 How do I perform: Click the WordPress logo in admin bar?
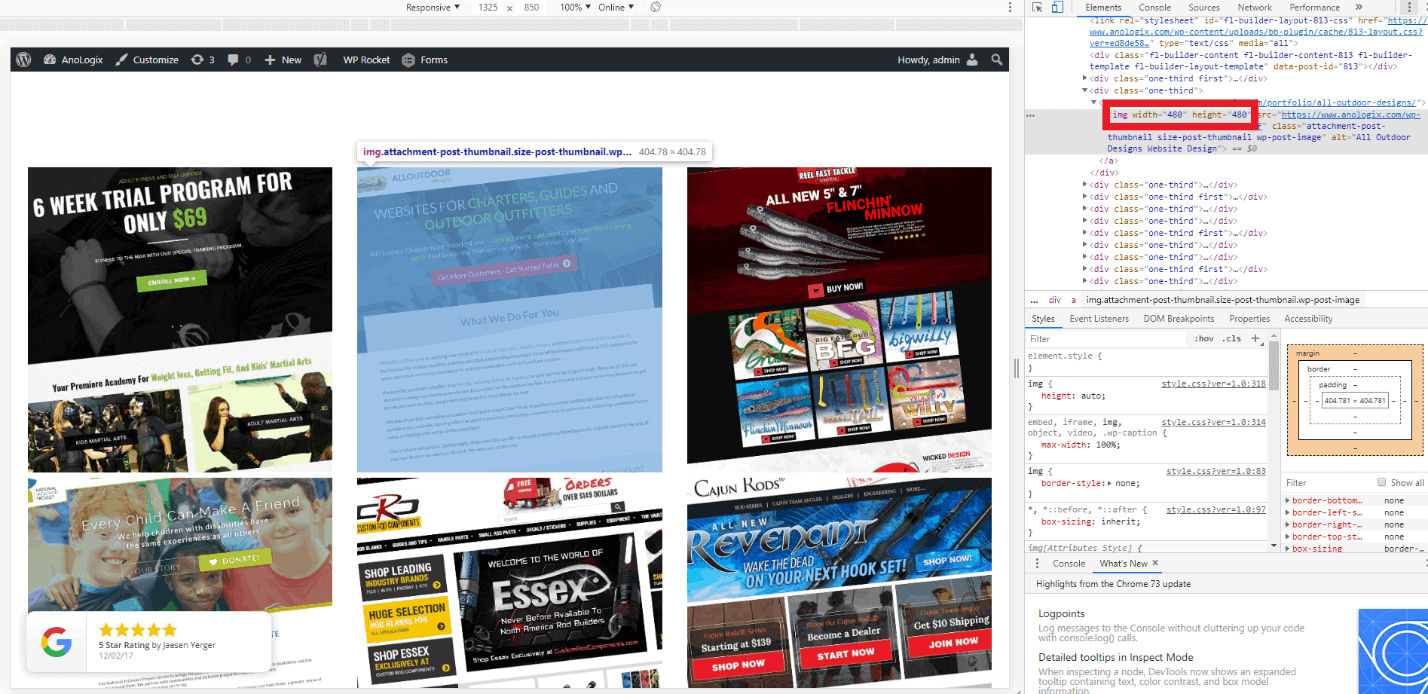[22, 59]
